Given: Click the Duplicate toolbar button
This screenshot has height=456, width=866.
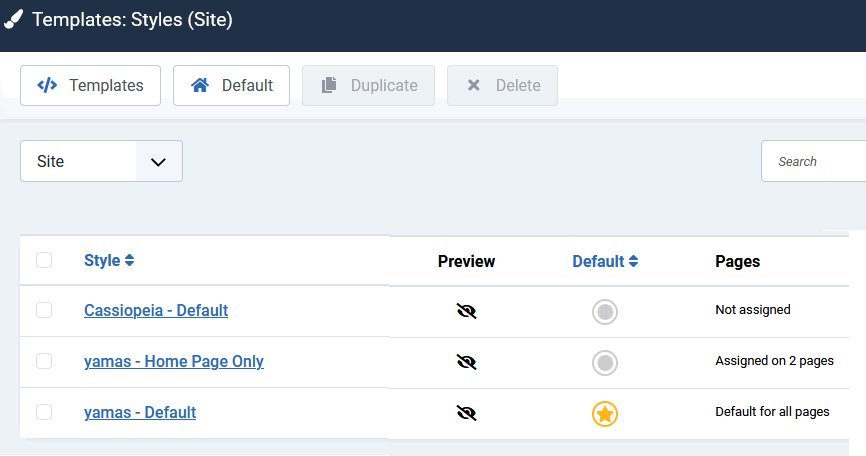Looking at the screenshot, I should [368, 86].
